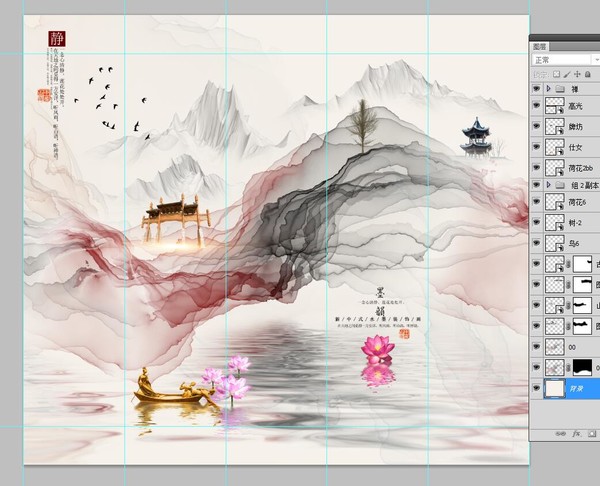Click the 仕女 smart object thumbnail
The height and width of the screenshot is (486, 600).
554,147
